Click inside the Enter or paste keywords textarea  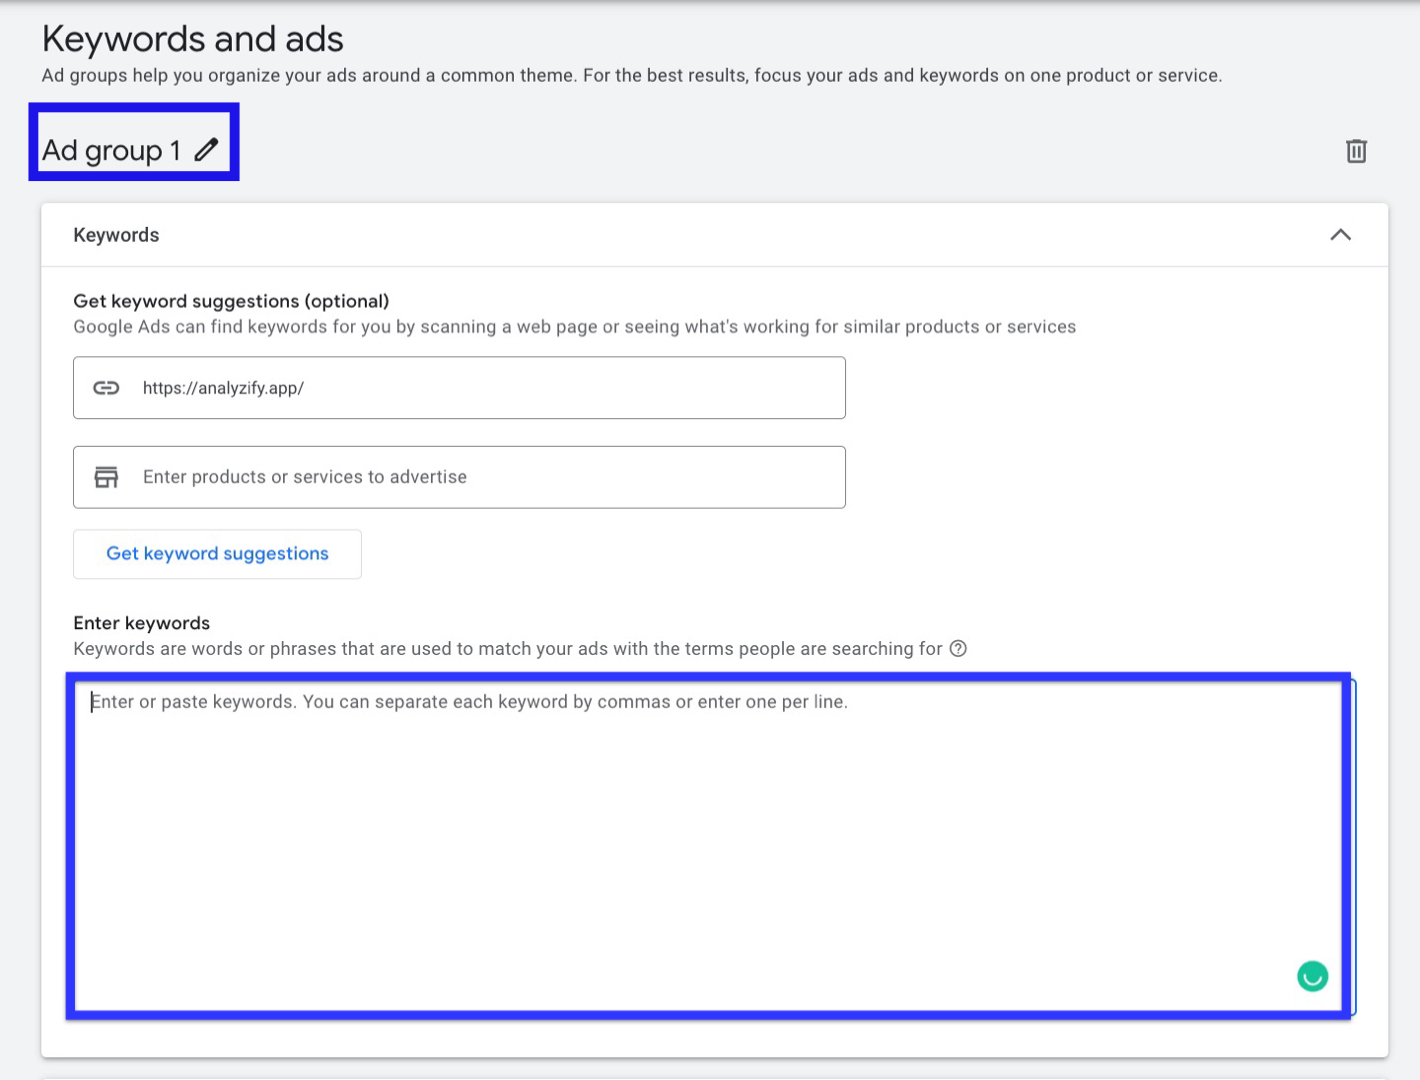click(708, 846)
